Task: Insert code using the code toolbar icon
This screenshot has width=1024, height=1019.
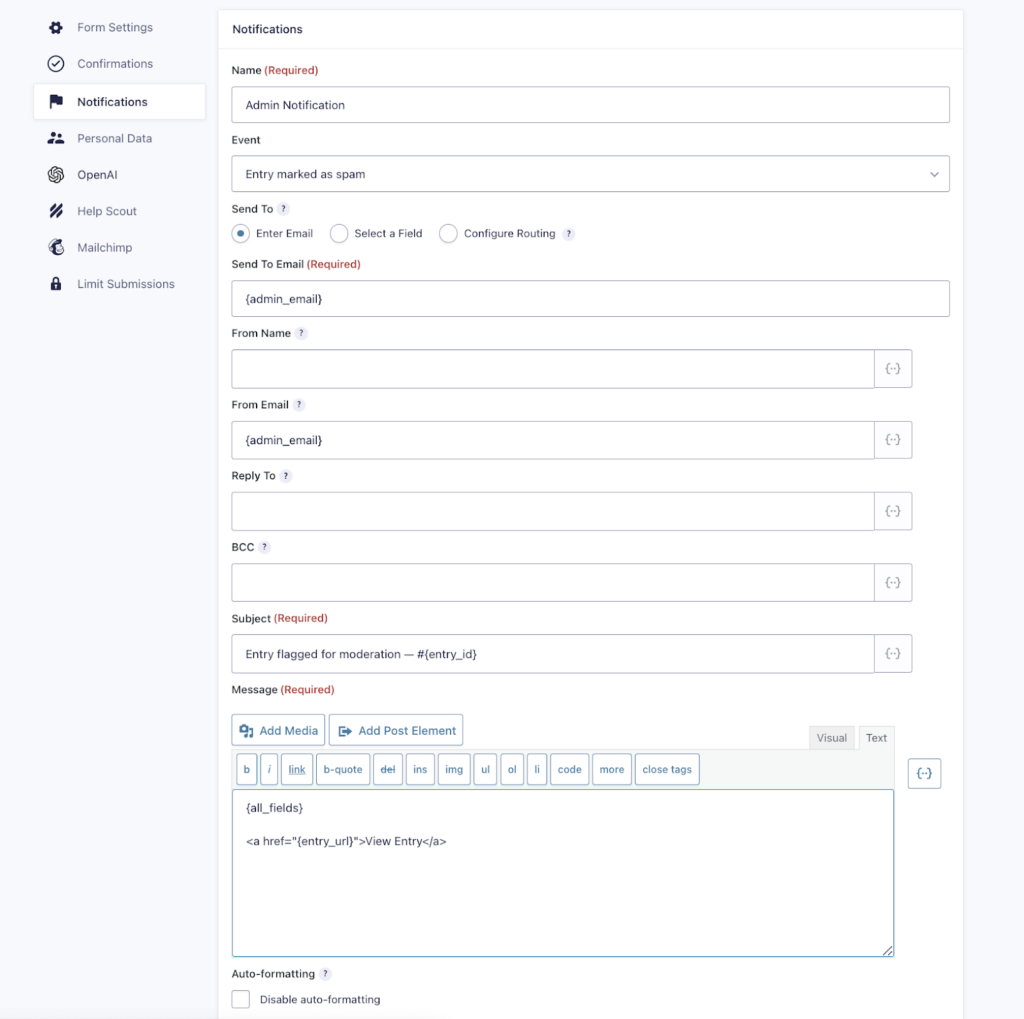Action: point(569,769)
